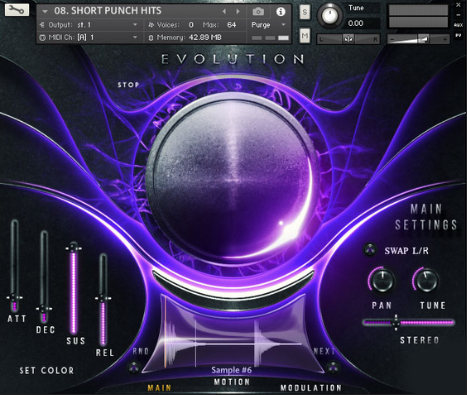
Task: Switch to the MOTION tab
Action: coord(232,382)
